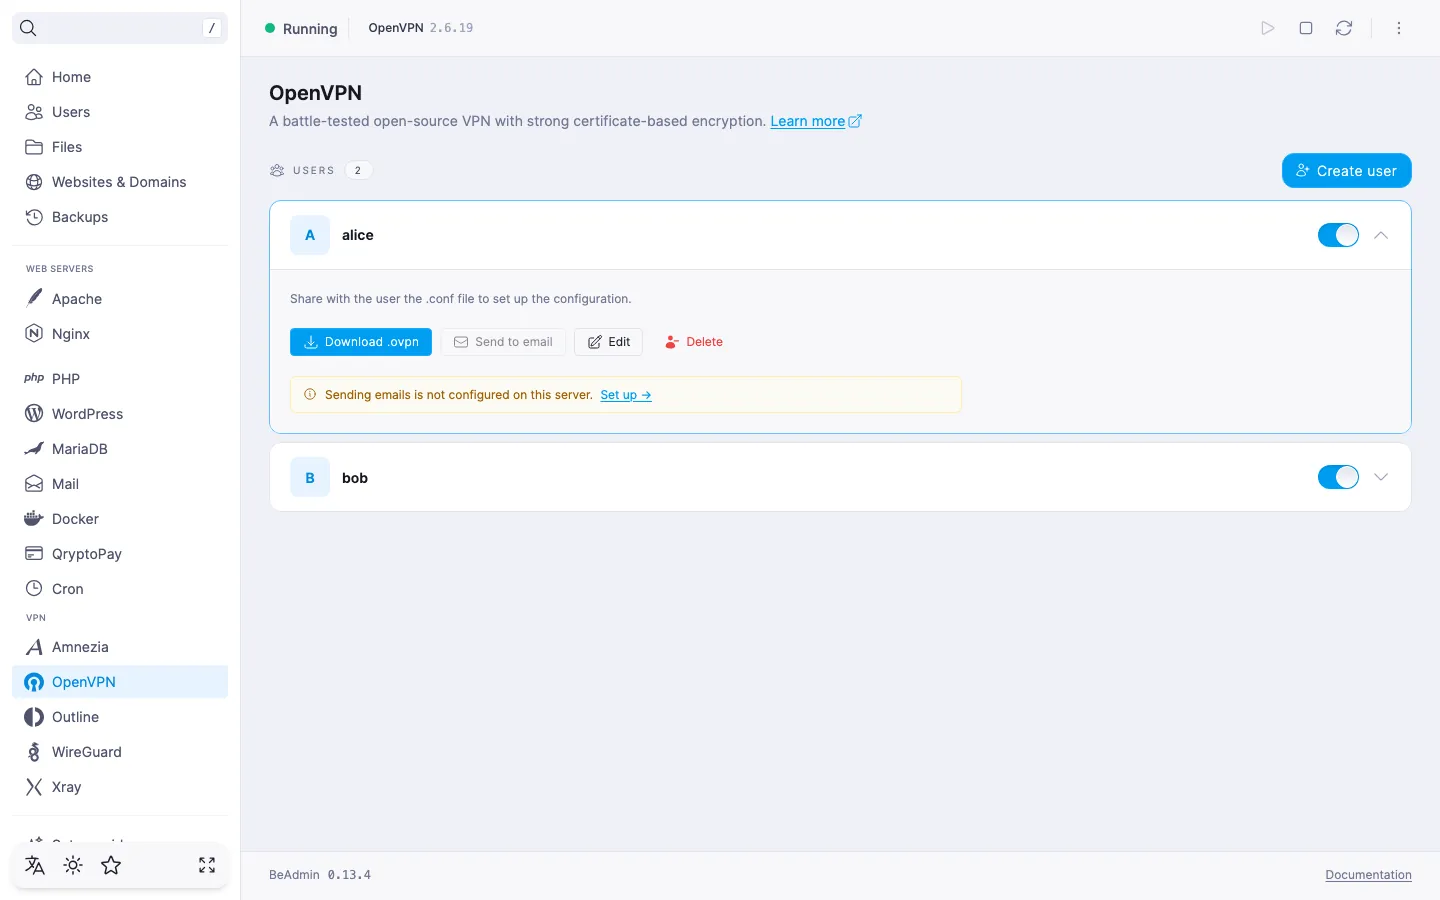This screenshot has width=1440, height=900.
Task: Click the Mail envelope icon
Action: (x=34, y=484)
